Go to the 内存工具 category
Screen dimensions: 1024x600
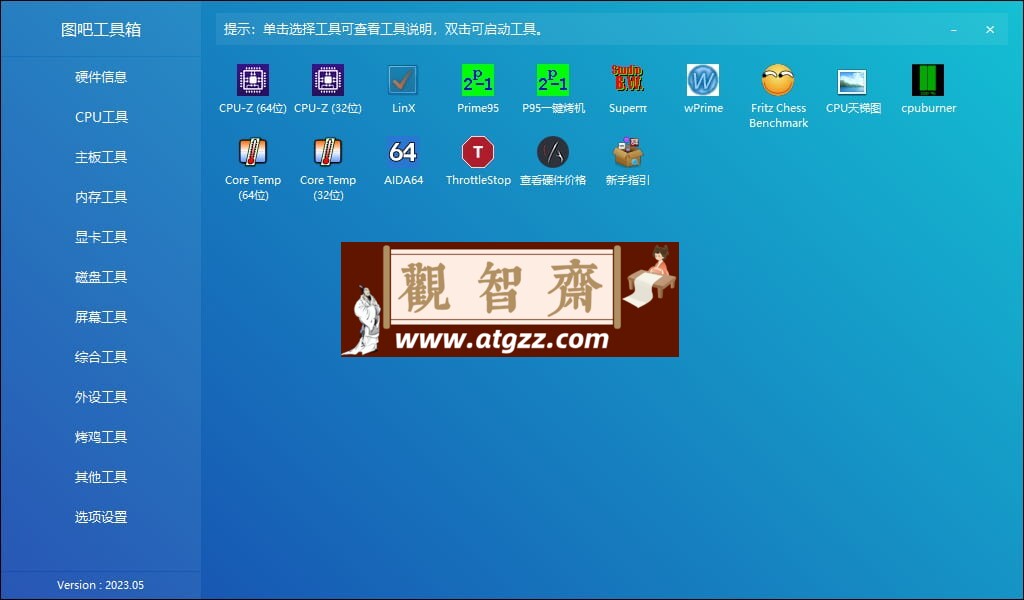point(101,197)
